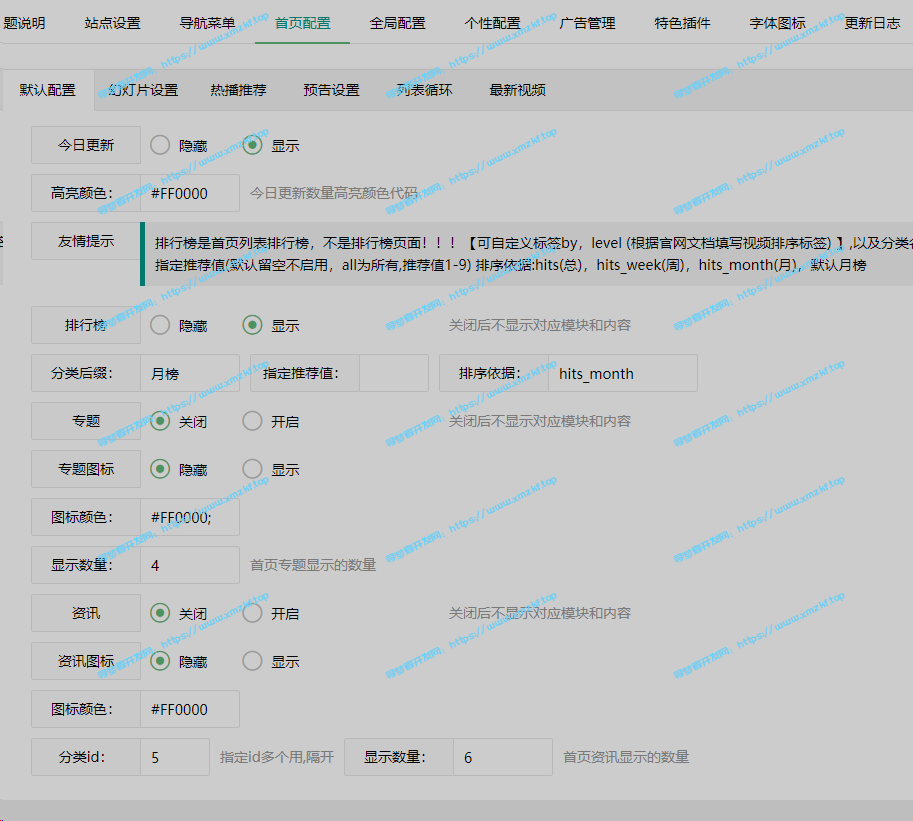
Task: Open the 导航菜单 tab
Action: coord(207,23)
